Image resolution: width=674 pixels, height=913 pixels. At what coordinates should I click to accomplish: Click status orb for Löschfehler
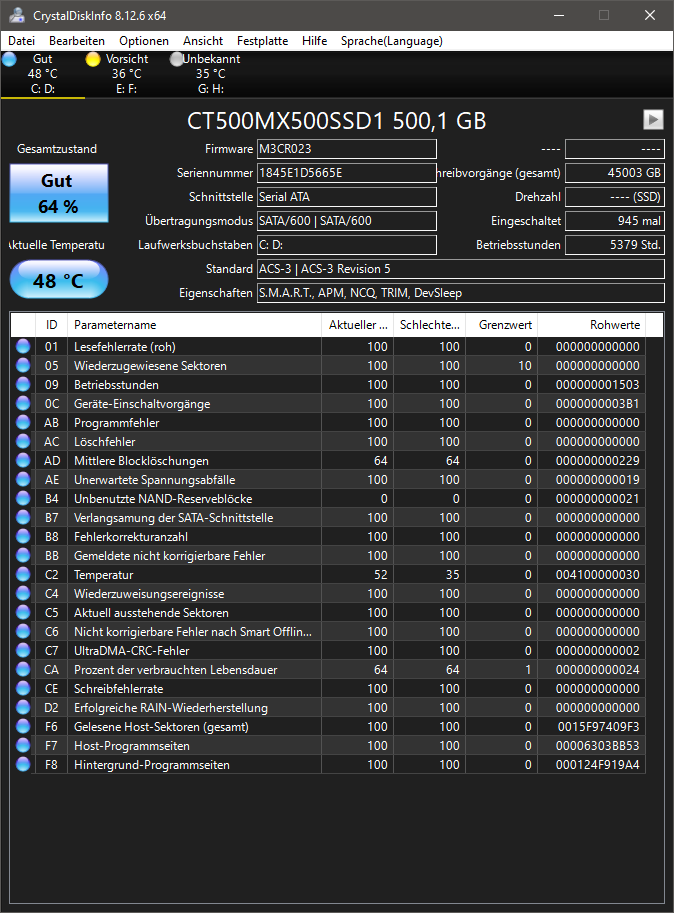point(23,441)
